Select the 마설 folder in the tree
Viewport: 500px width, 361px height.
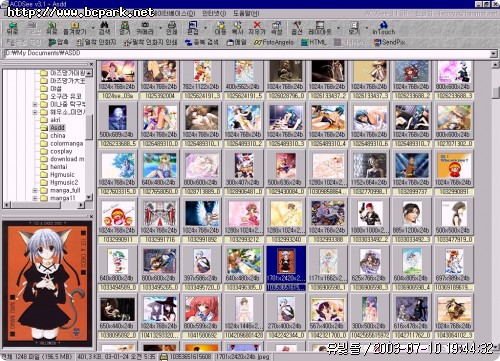(56, 88)
